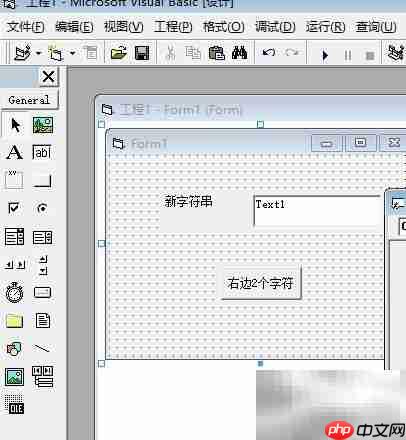Select the Pointer tool
This screenshot has height=440, width=406.
(15, 125)
